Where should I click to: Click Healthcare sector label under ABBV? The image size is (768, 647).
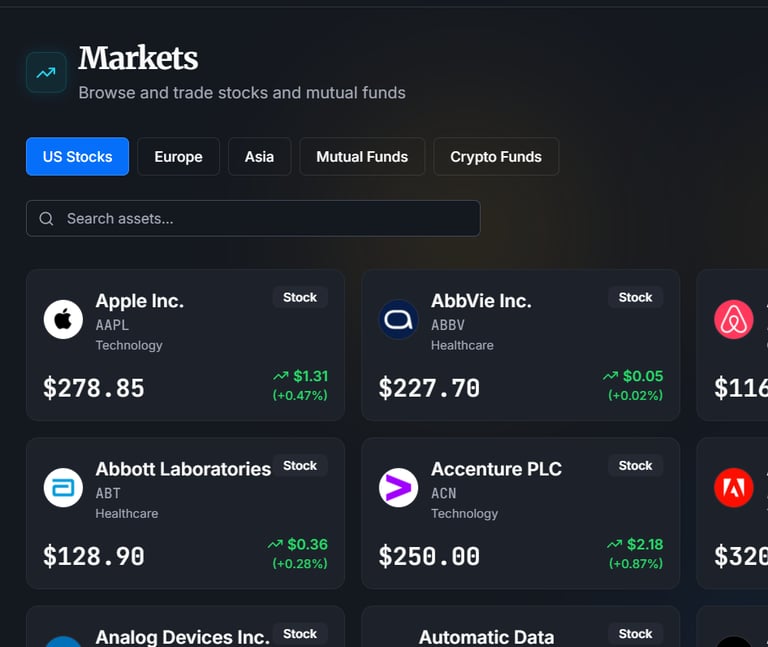pyautogui.click(x=462, y=345)
